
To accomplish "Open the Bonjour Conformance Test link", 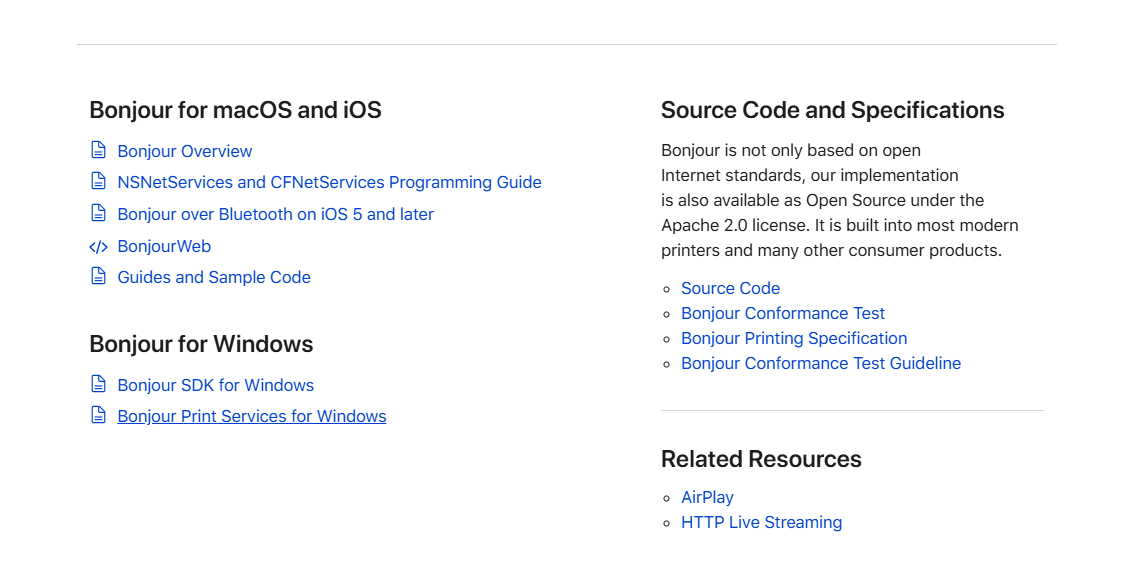I will pos(783,313).
